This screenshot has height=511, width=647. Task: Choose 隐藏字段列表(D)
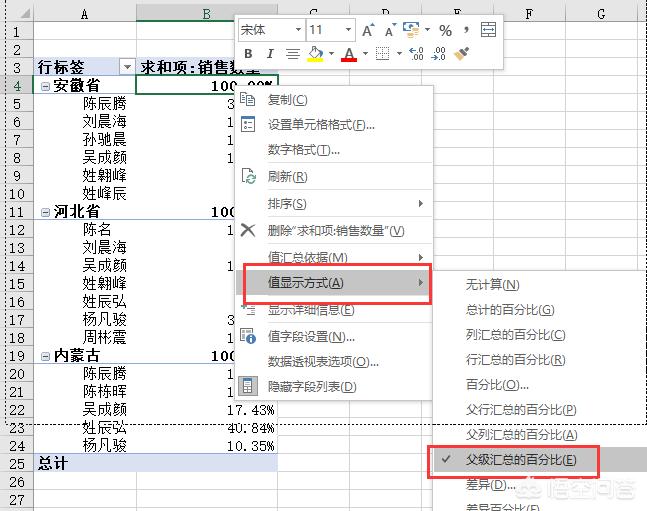tap(334, 387)
